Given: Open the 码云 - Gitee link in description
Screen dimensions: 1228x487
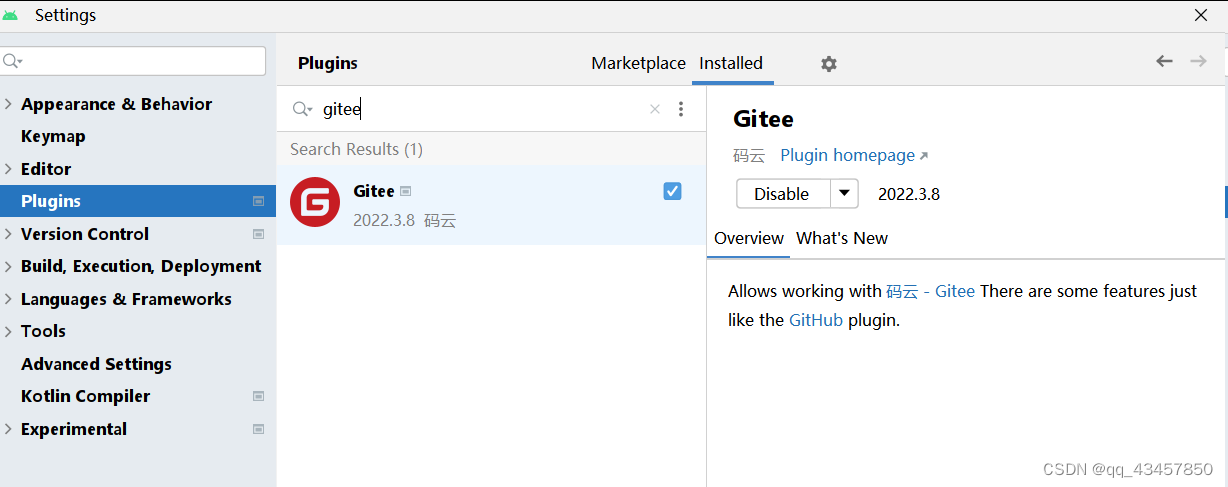Looking at the screenshot, I should tap(930, 291).
